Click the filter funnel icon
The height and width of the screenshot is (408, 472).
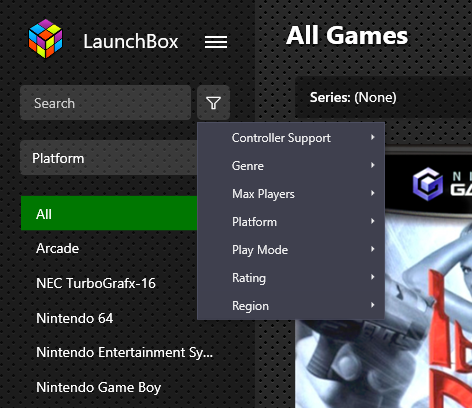click(213, 103)
